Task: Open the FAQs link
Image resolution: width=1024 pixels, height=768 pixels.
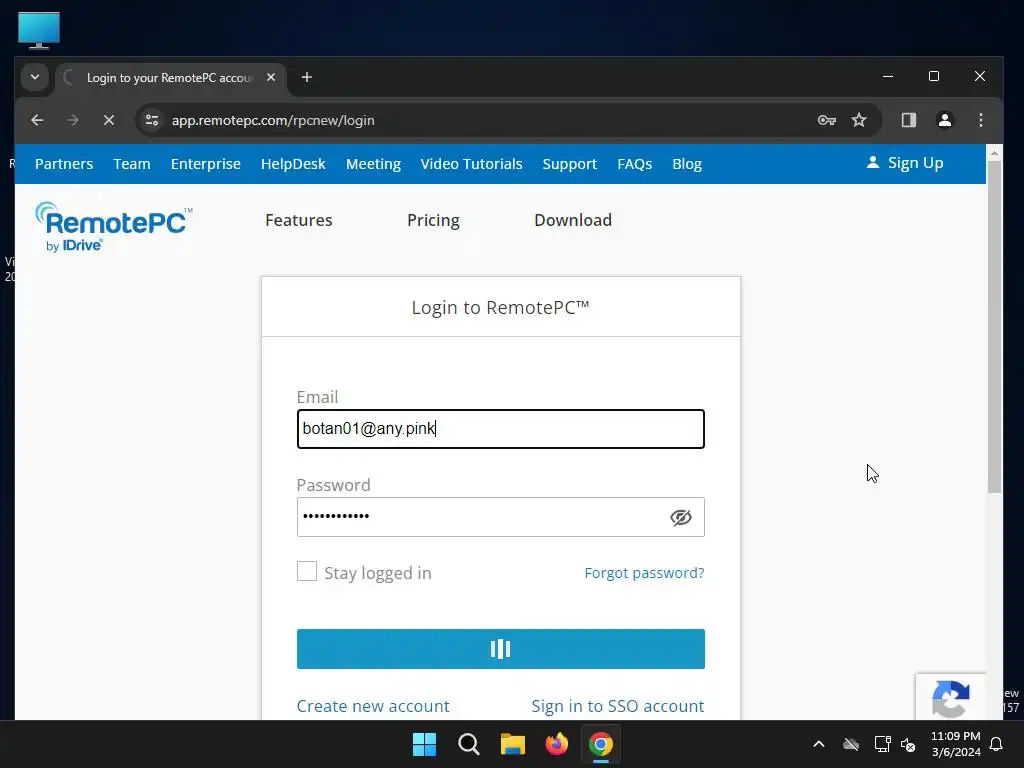Action: coord(635,164)
